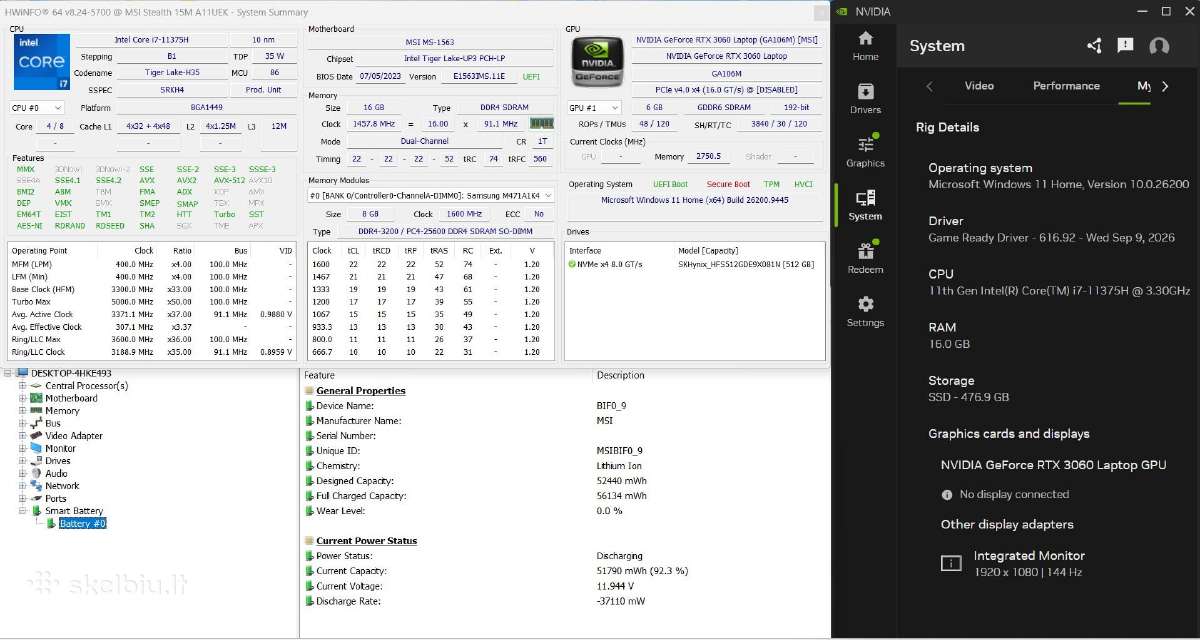Open the CPU #0 selector dropdown
Screen dimensions: 1200x640
(x=38, y=107)
